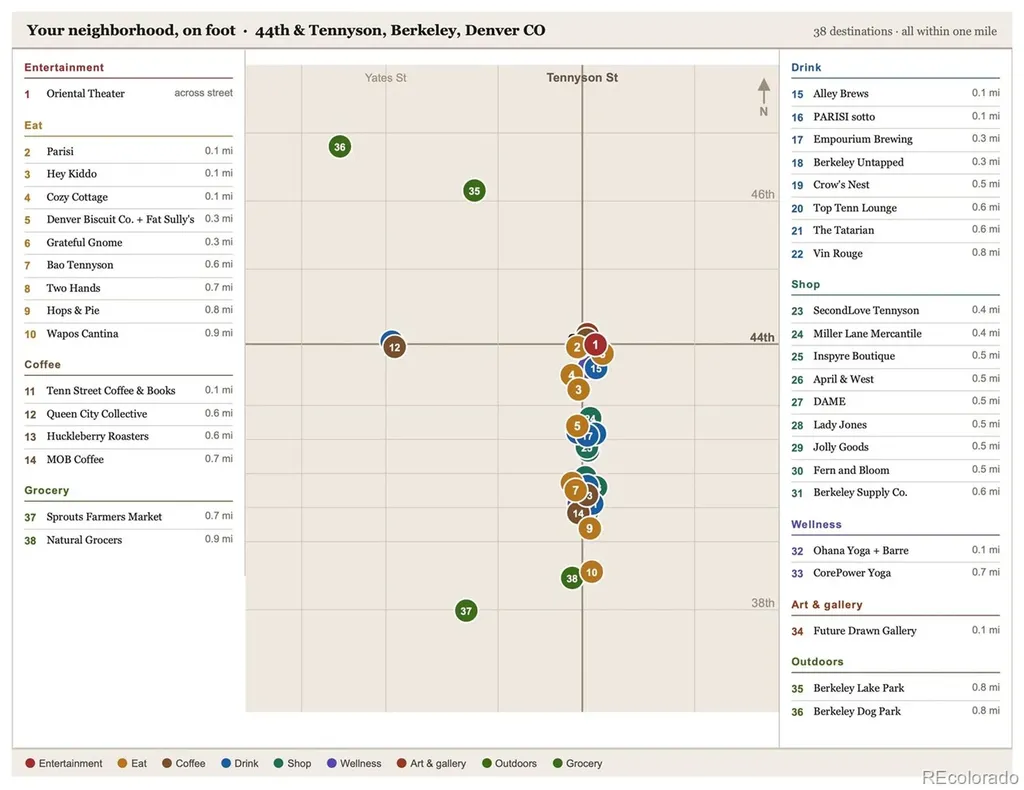Click the red Entertainment legend dot
The image size is (1024, 790).
pos(30,763)
